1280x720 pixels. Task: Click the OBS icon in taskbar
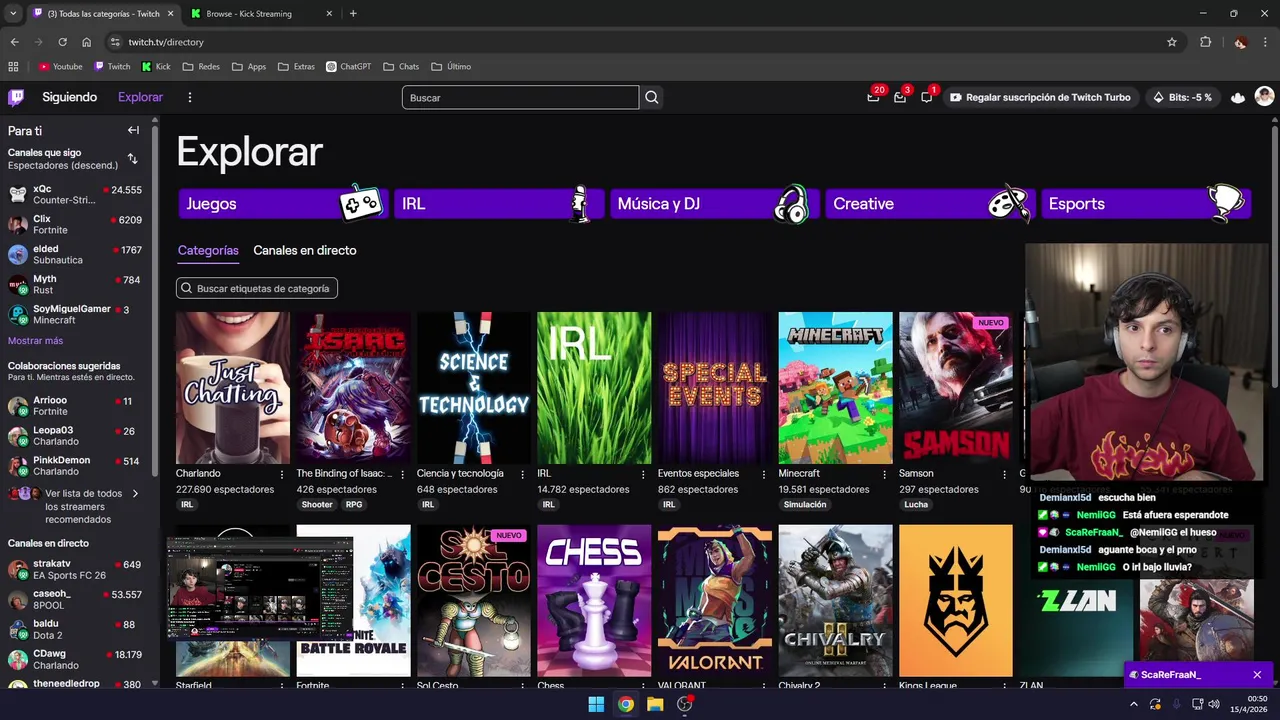(x=685, y=704)
